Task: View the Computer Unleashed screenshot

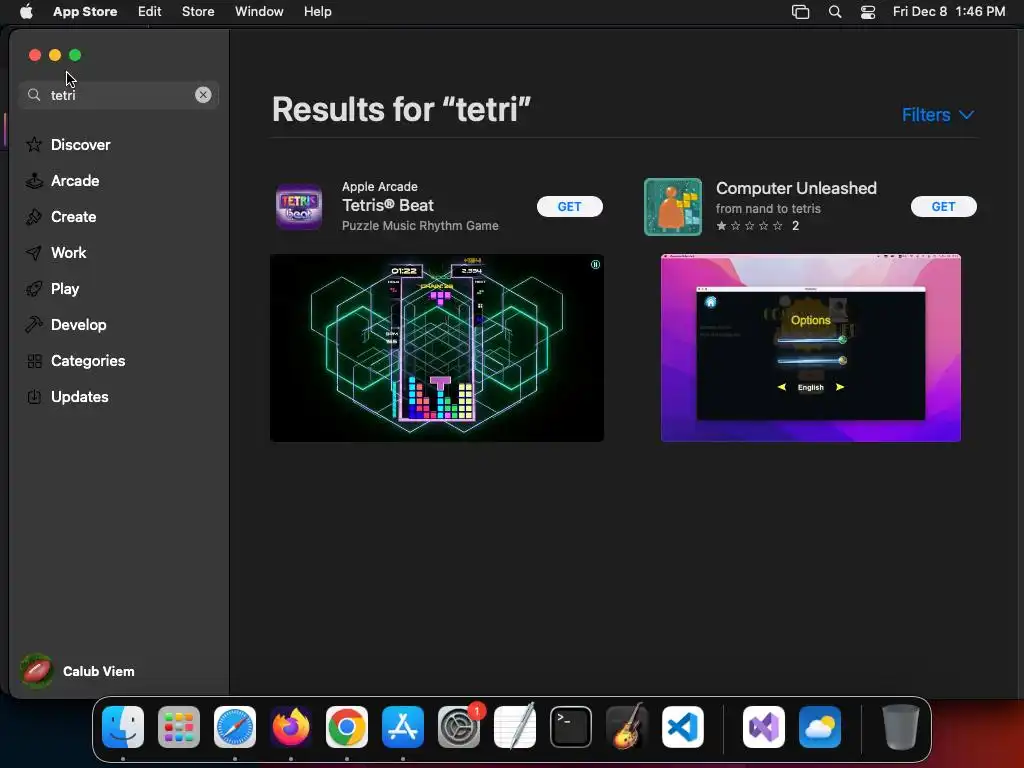Action: [x=810, y=347]
